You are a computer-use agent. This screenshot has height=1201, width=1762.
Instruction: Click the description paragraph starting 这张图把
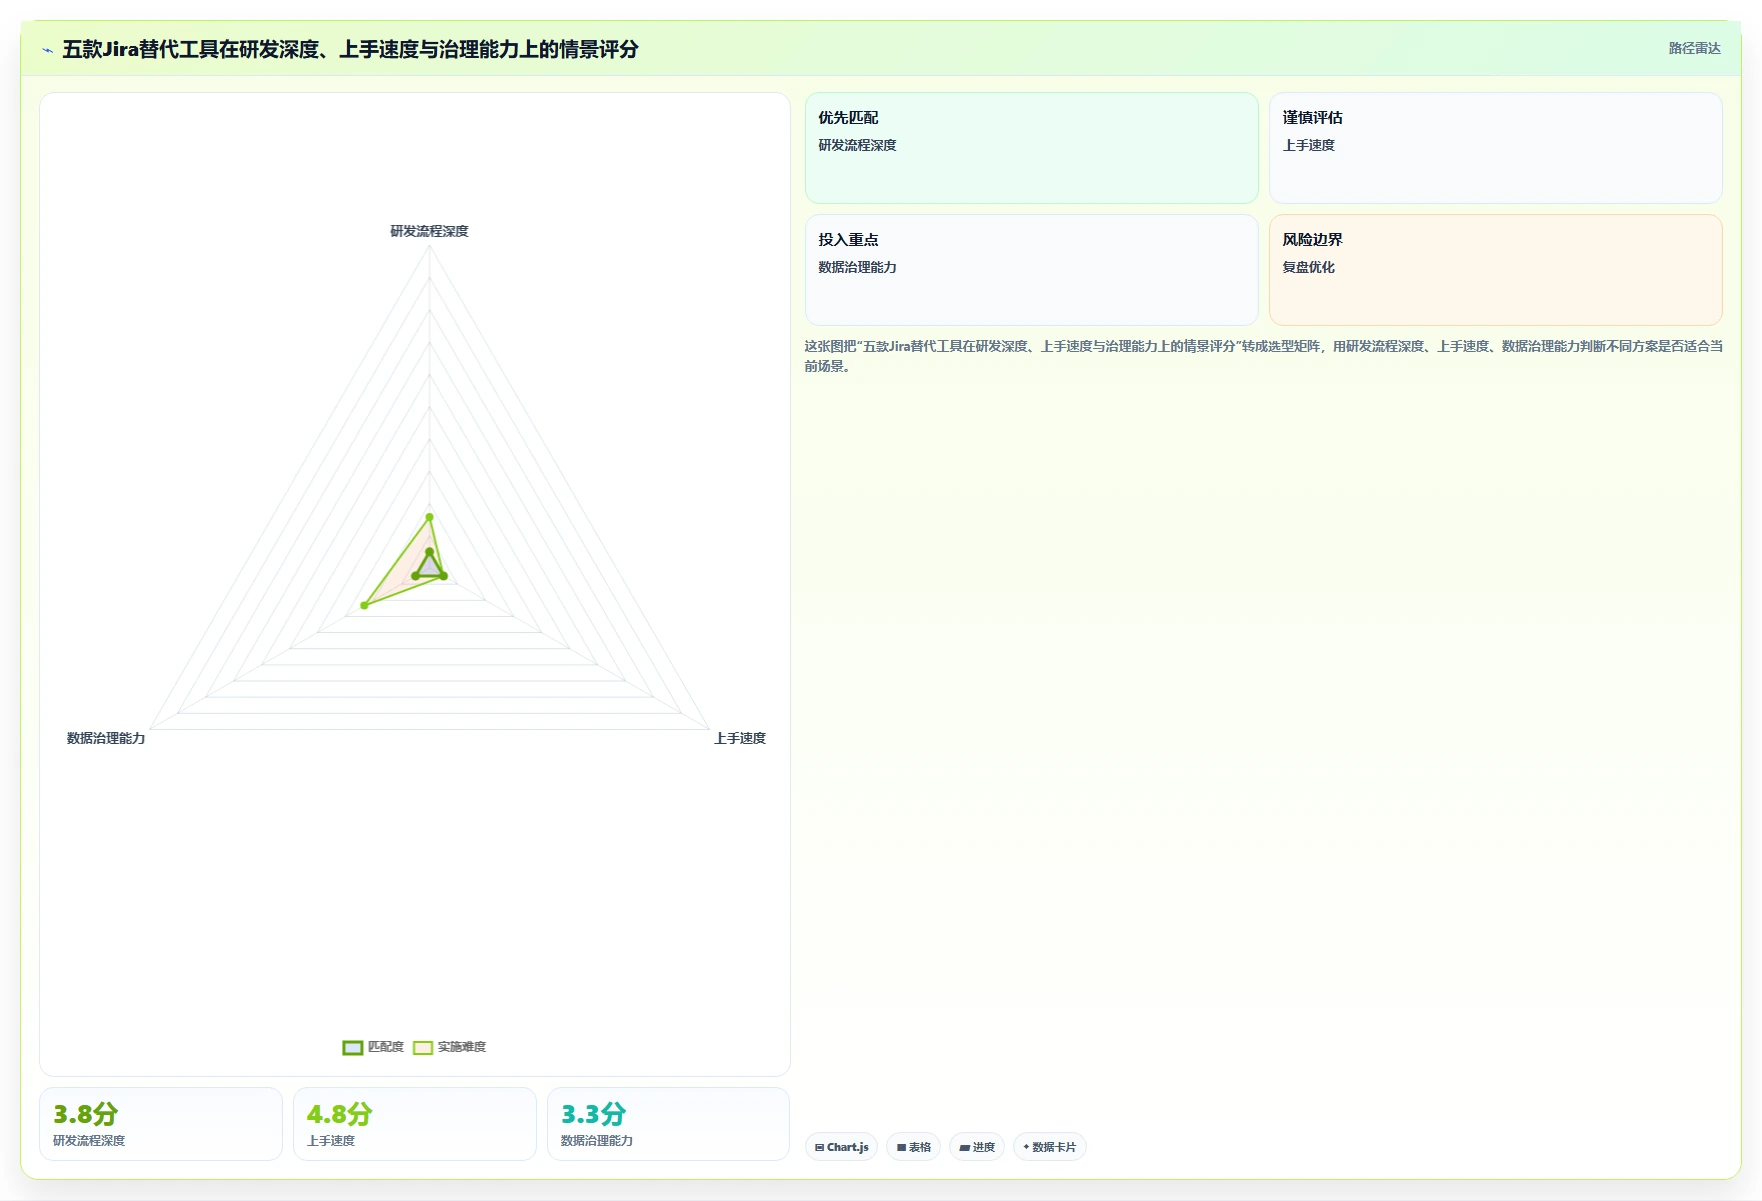click(x=1263, y=356)
